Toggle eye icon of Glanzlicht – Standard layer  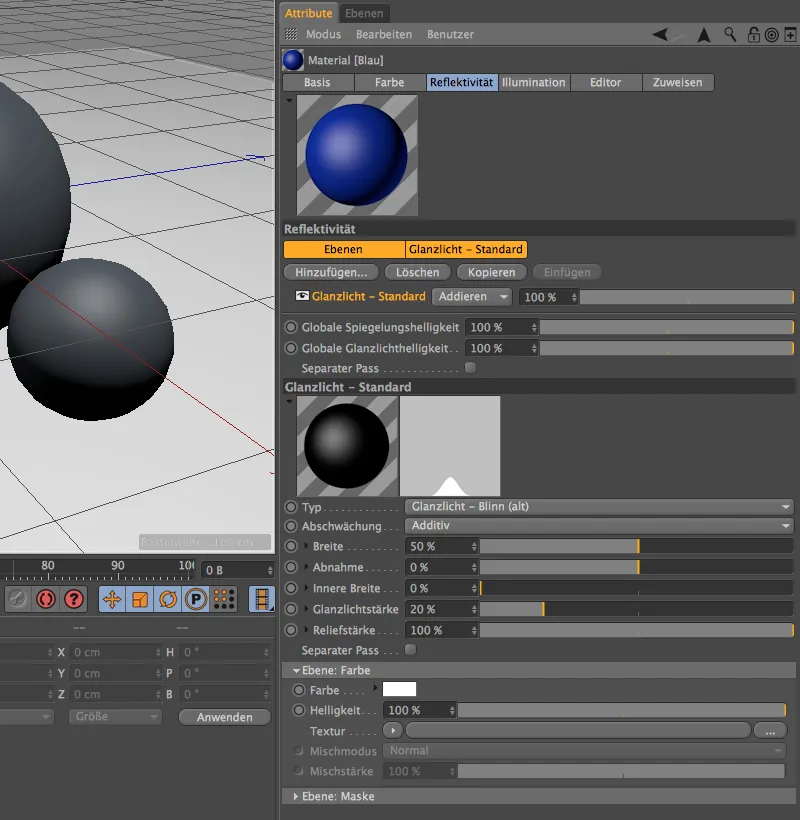[302, 296]
